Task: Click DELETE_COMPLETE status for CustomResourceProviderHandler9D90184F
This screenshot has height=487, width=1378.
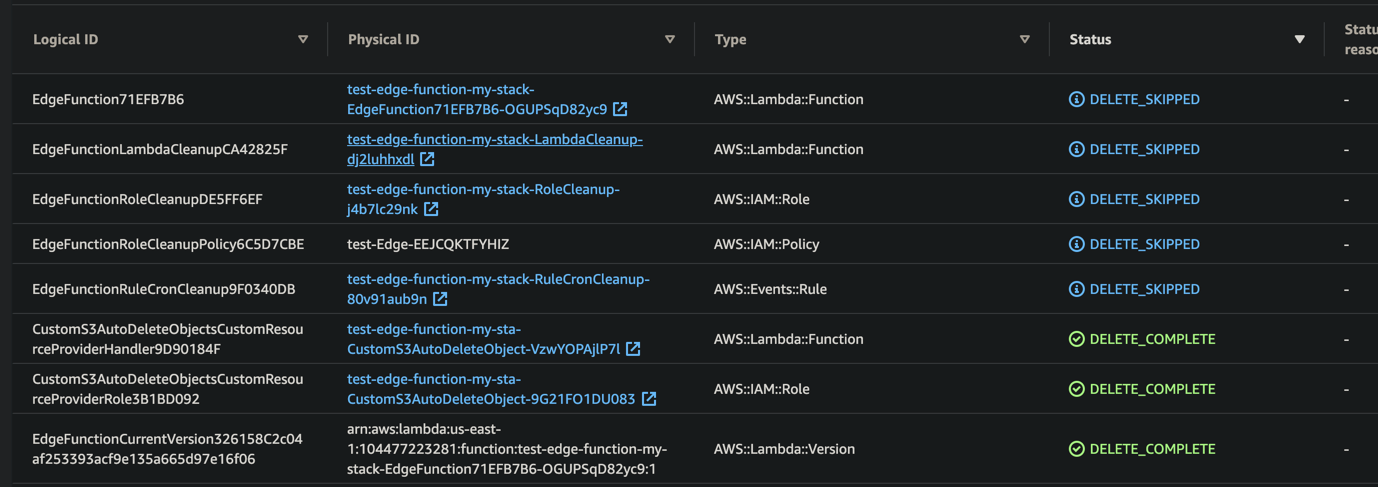Action: (x=1153, y=339)
